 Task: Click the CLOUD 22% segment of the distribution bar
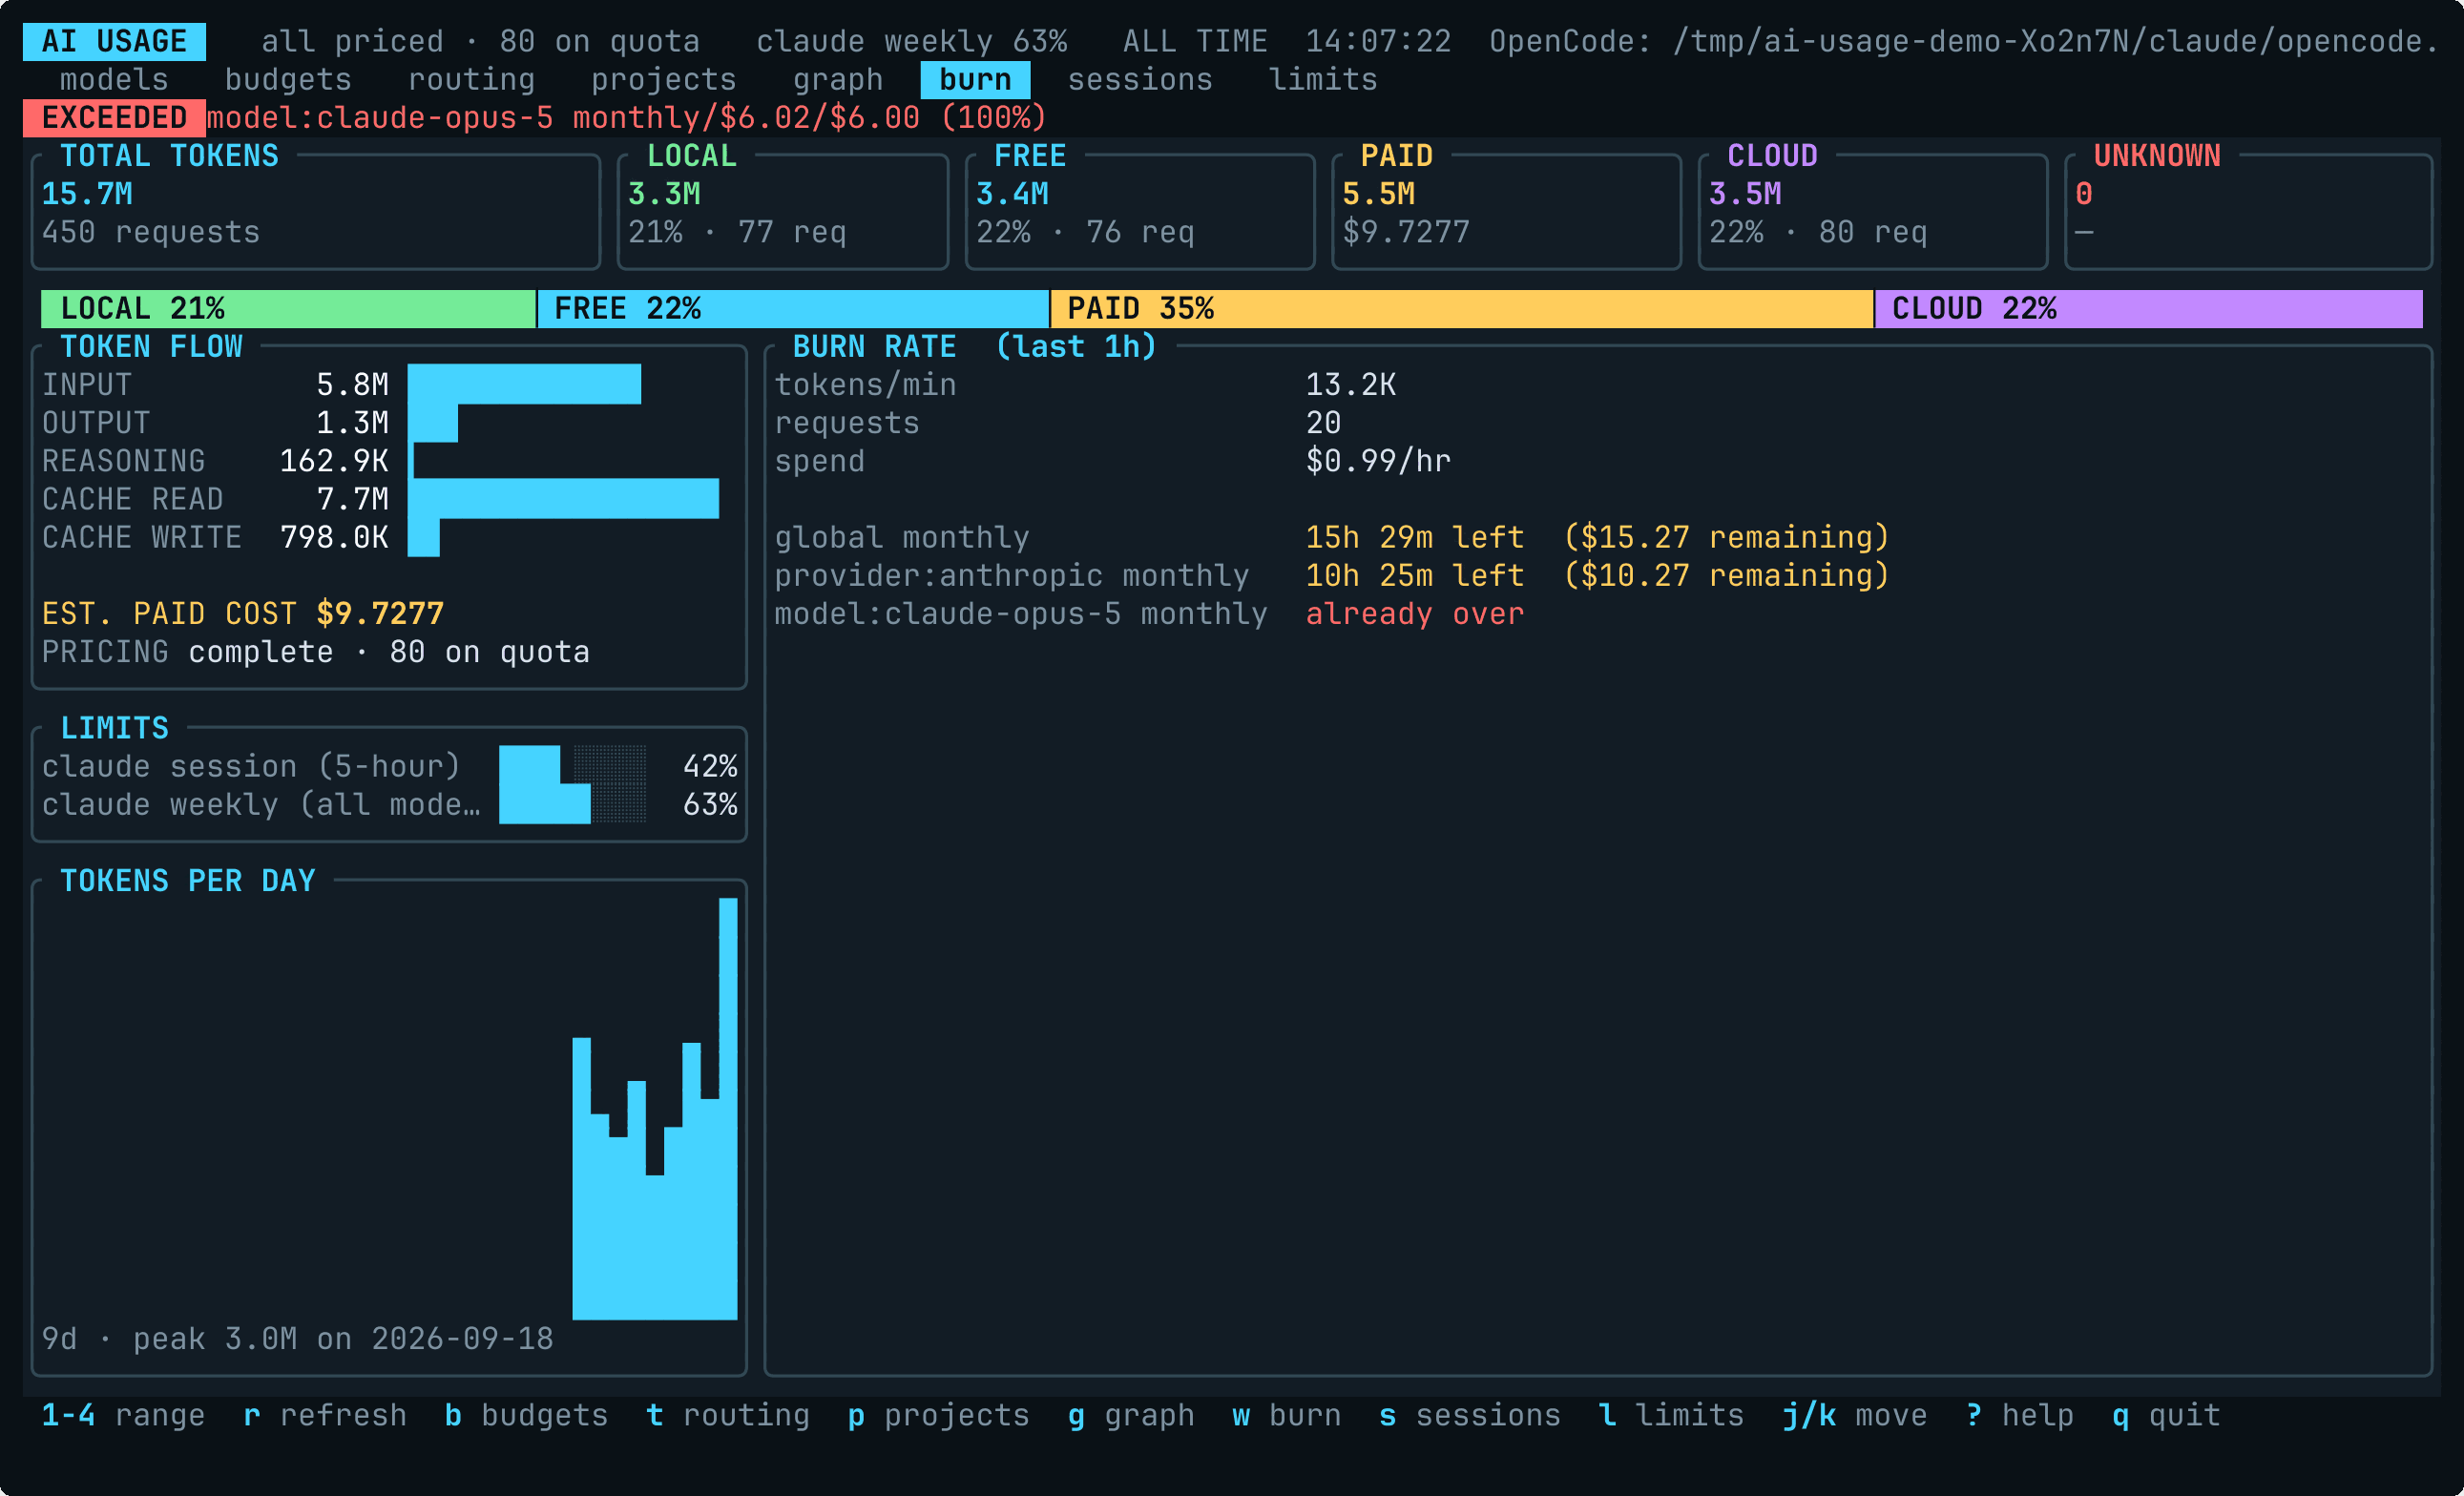2148,309
